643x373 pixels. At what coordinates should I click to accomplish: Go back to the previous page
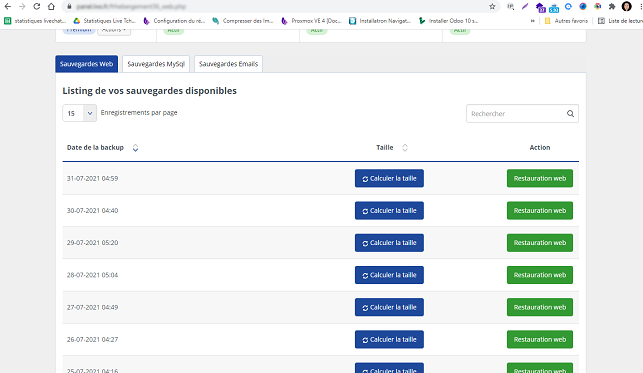(x=7, y=7)
